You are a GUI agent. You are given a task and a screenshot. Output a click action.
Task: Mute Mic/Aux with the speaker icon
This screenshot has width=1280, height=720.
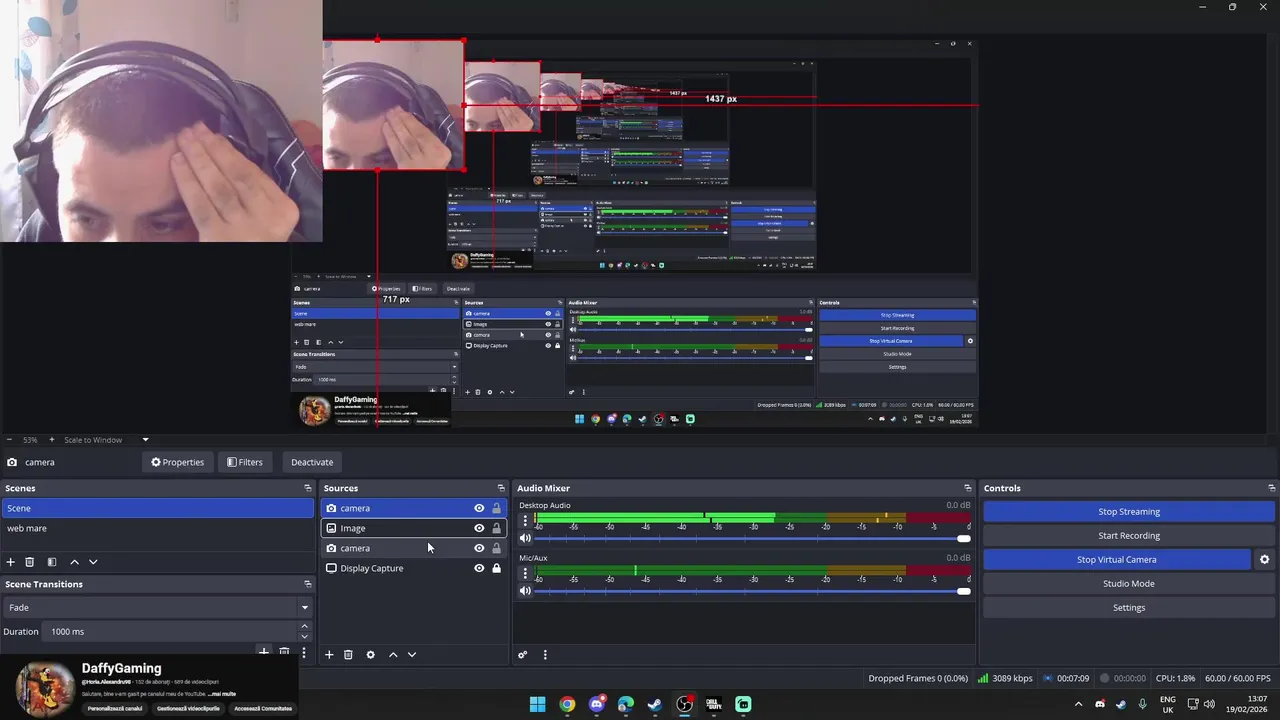tap(525, 591)
